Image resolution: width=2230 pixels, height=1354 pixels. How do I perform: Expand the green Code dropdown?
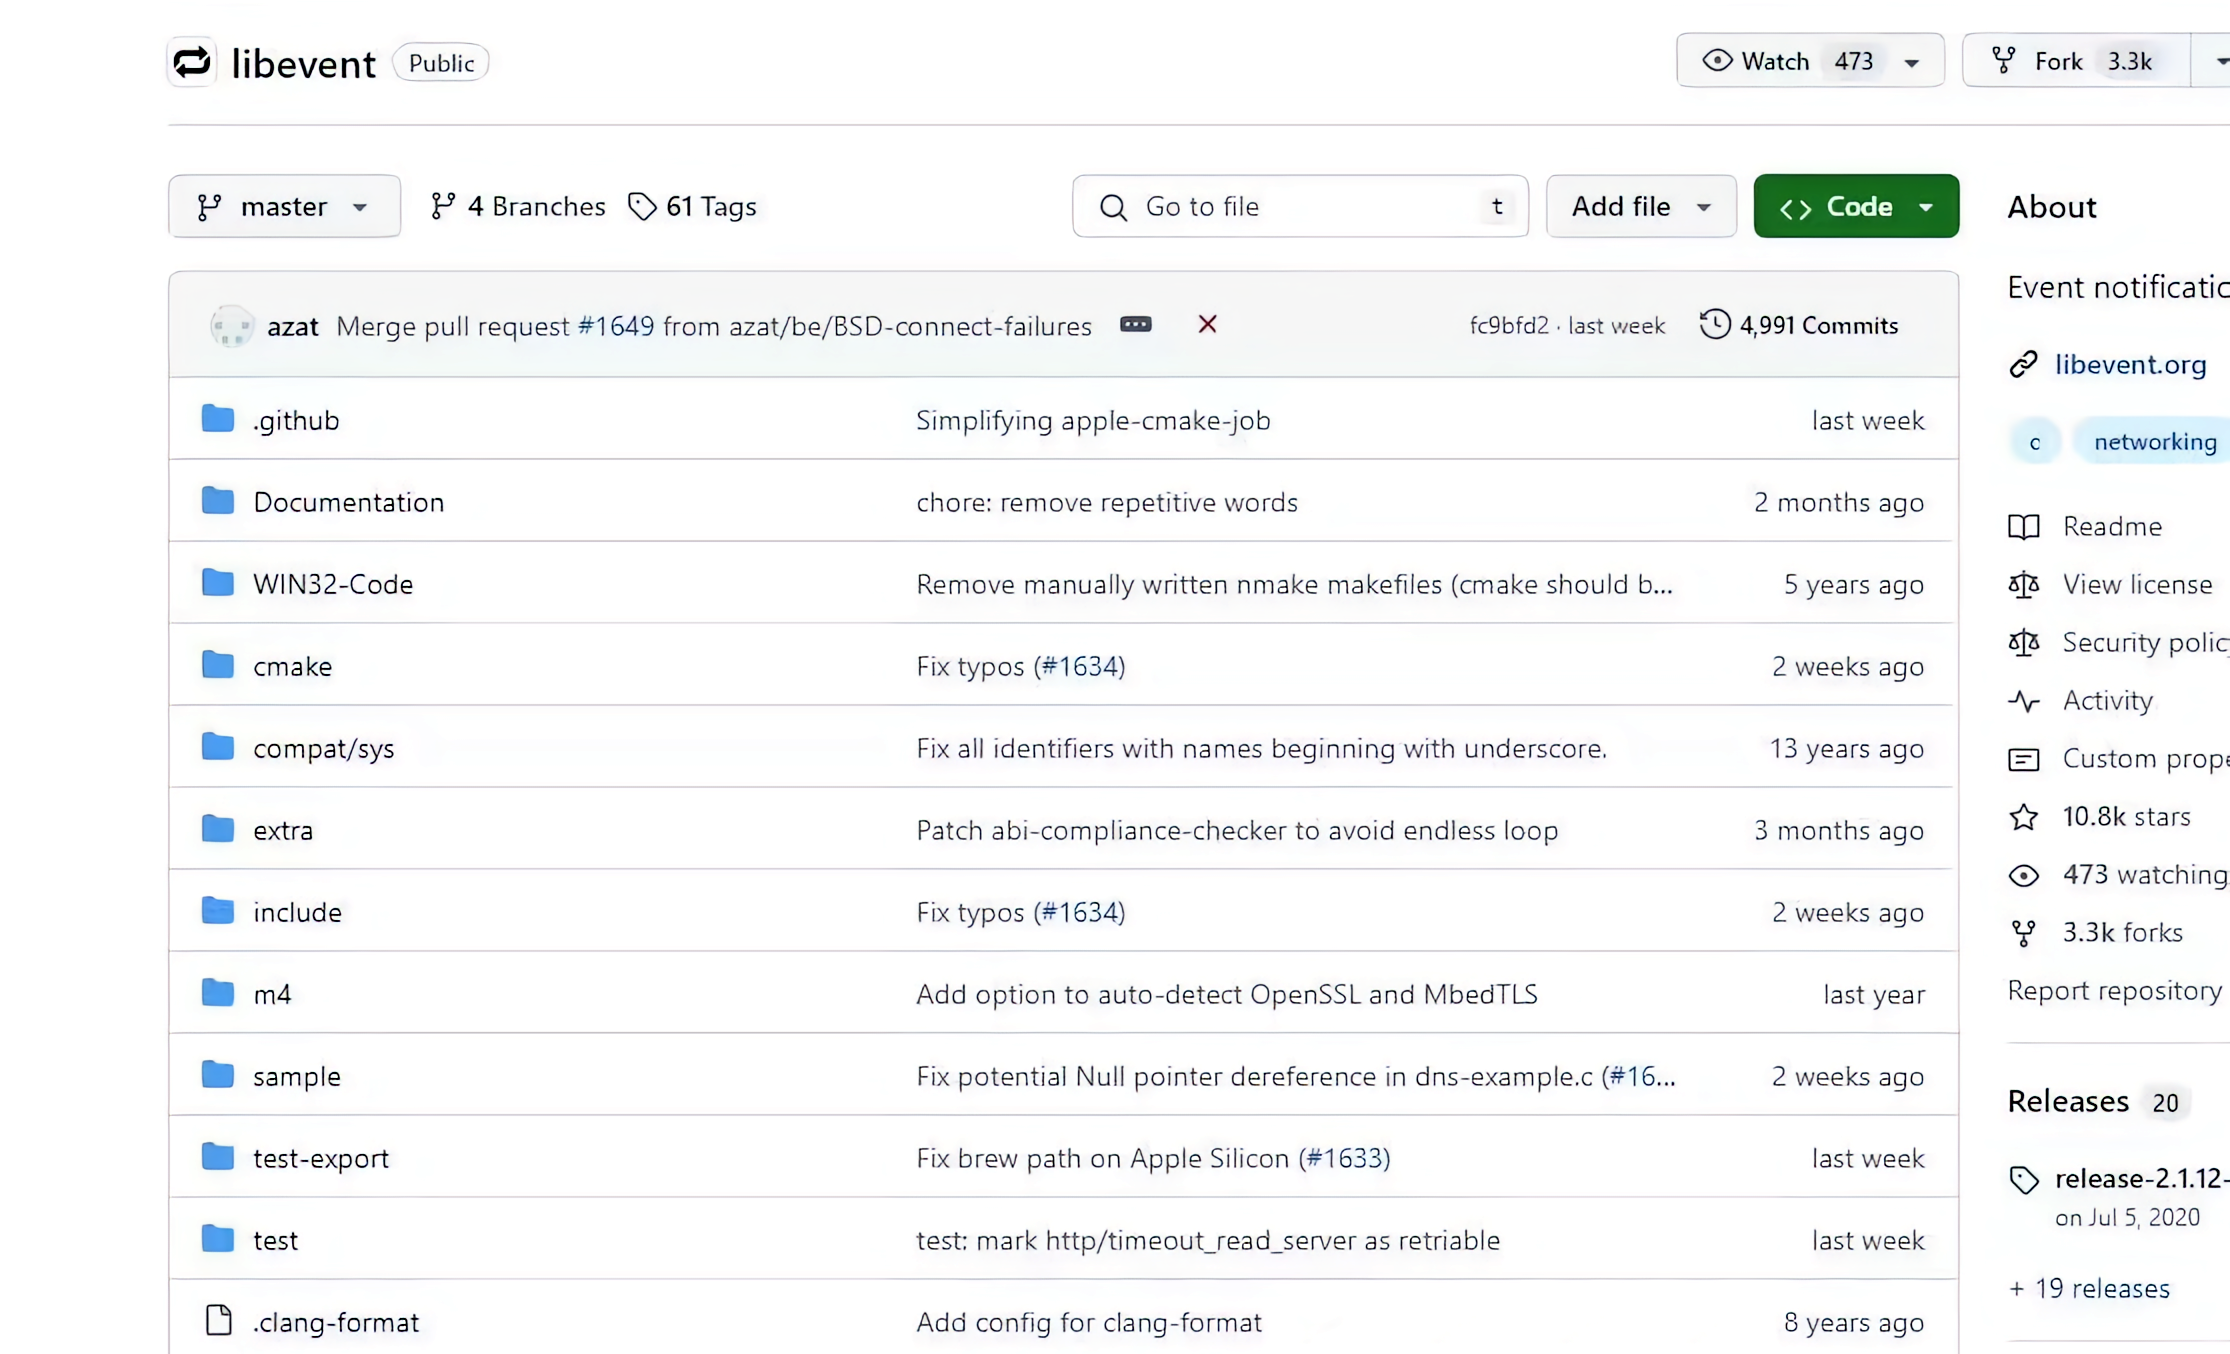click(1855, 206)
